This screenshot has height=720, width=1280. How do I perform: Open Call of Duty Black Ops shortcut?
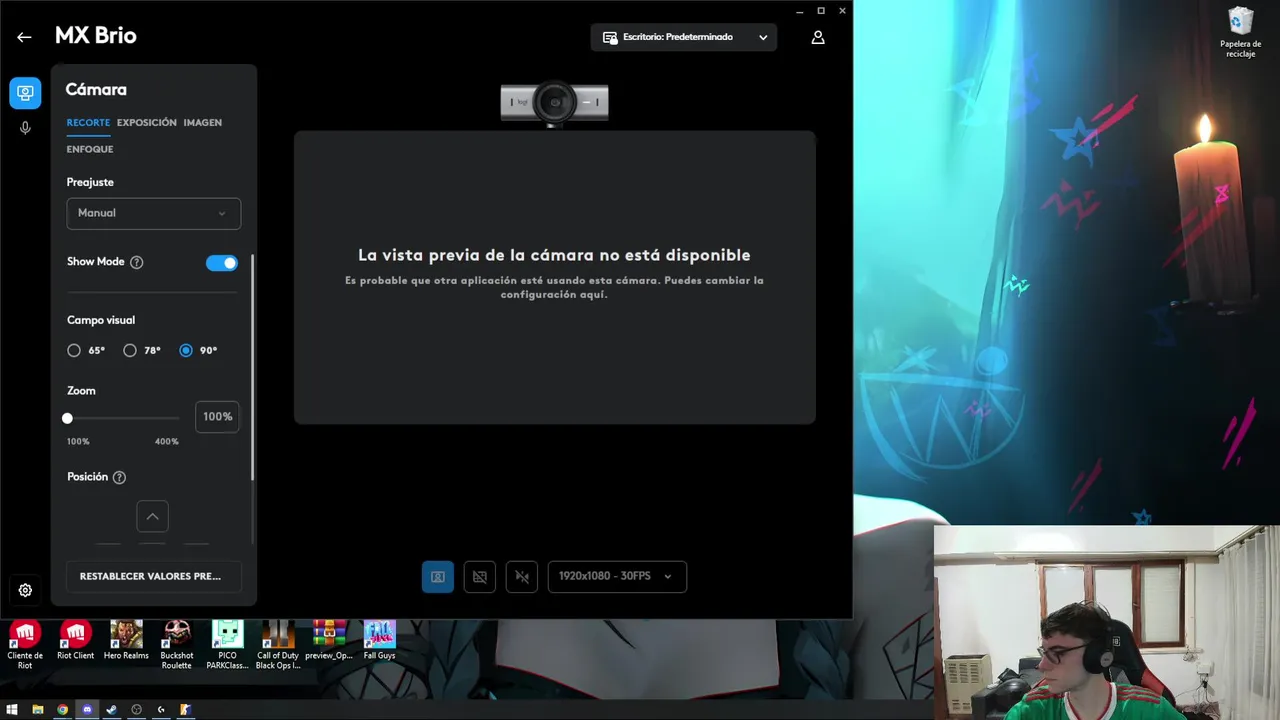pyautogui.click(x=278, y=645)
